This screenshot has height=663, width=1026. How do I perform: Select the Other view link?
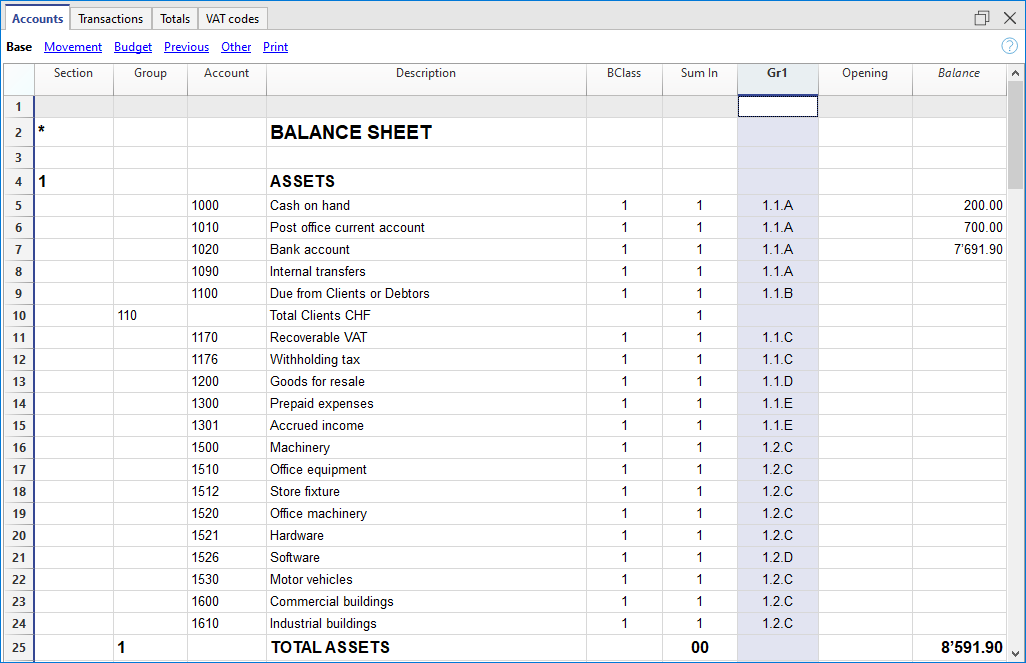236,47
